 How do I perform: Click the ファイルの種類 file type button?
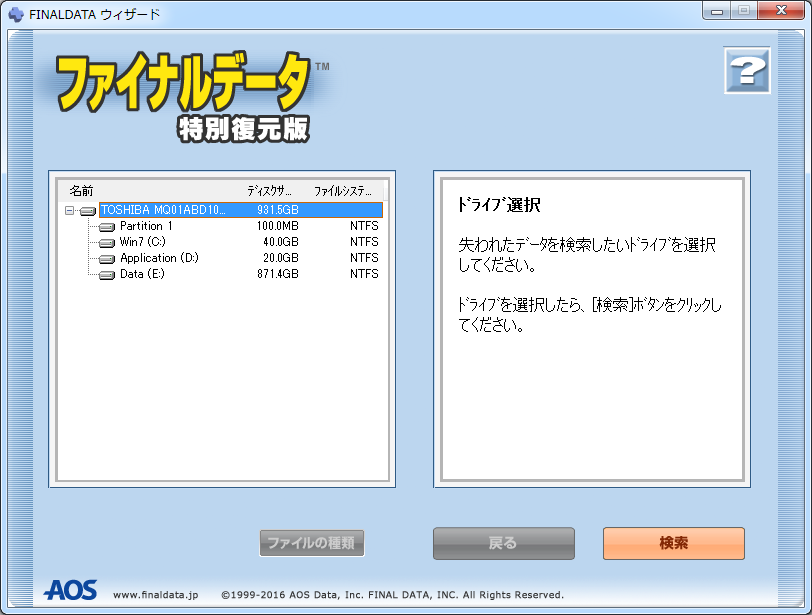(x=312, y=544)
